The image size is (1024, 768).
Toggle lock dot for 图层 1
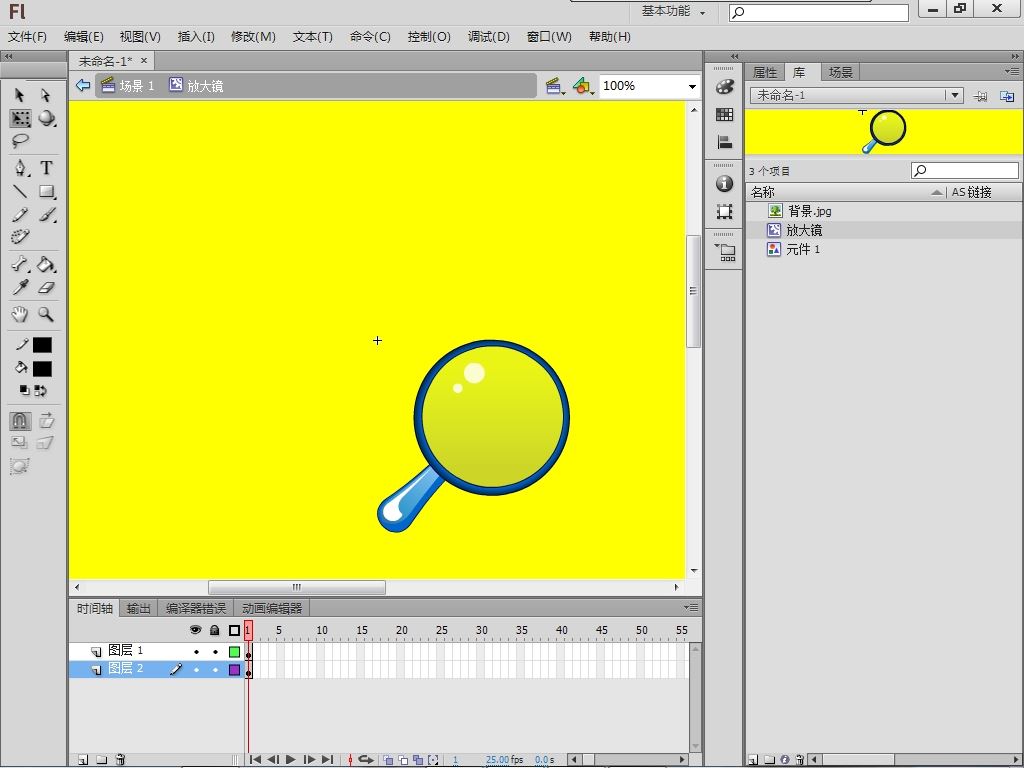(215, 652)
